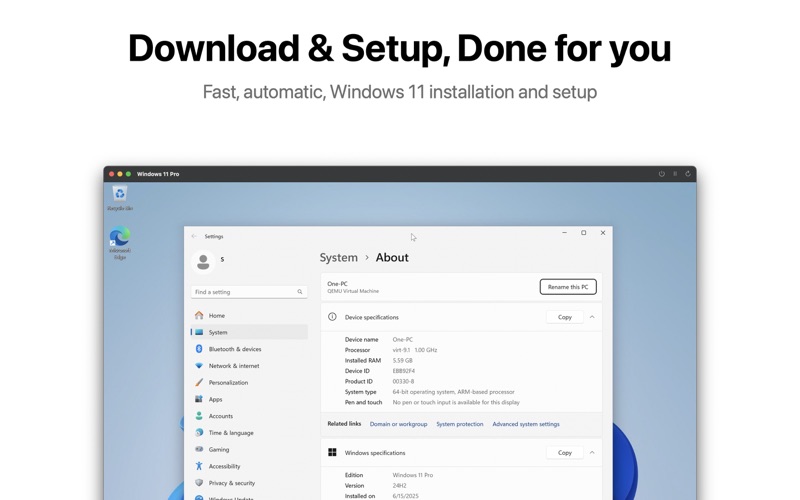Click the Installed RAM value 5.59 GB

pyautogui.click(x=403, y=360)
